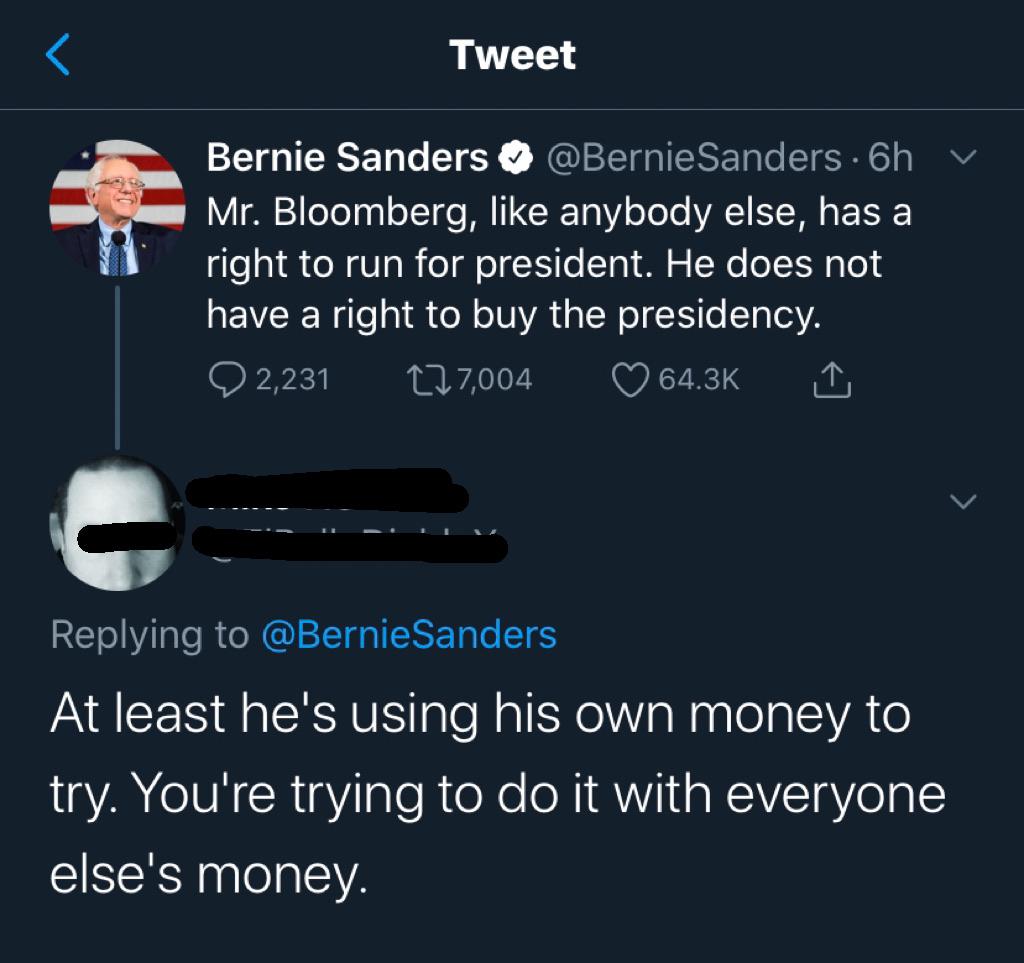Click the blacked-out replier display name
This screenshot has height=963, width=1024.
click(x=328, y=491)
